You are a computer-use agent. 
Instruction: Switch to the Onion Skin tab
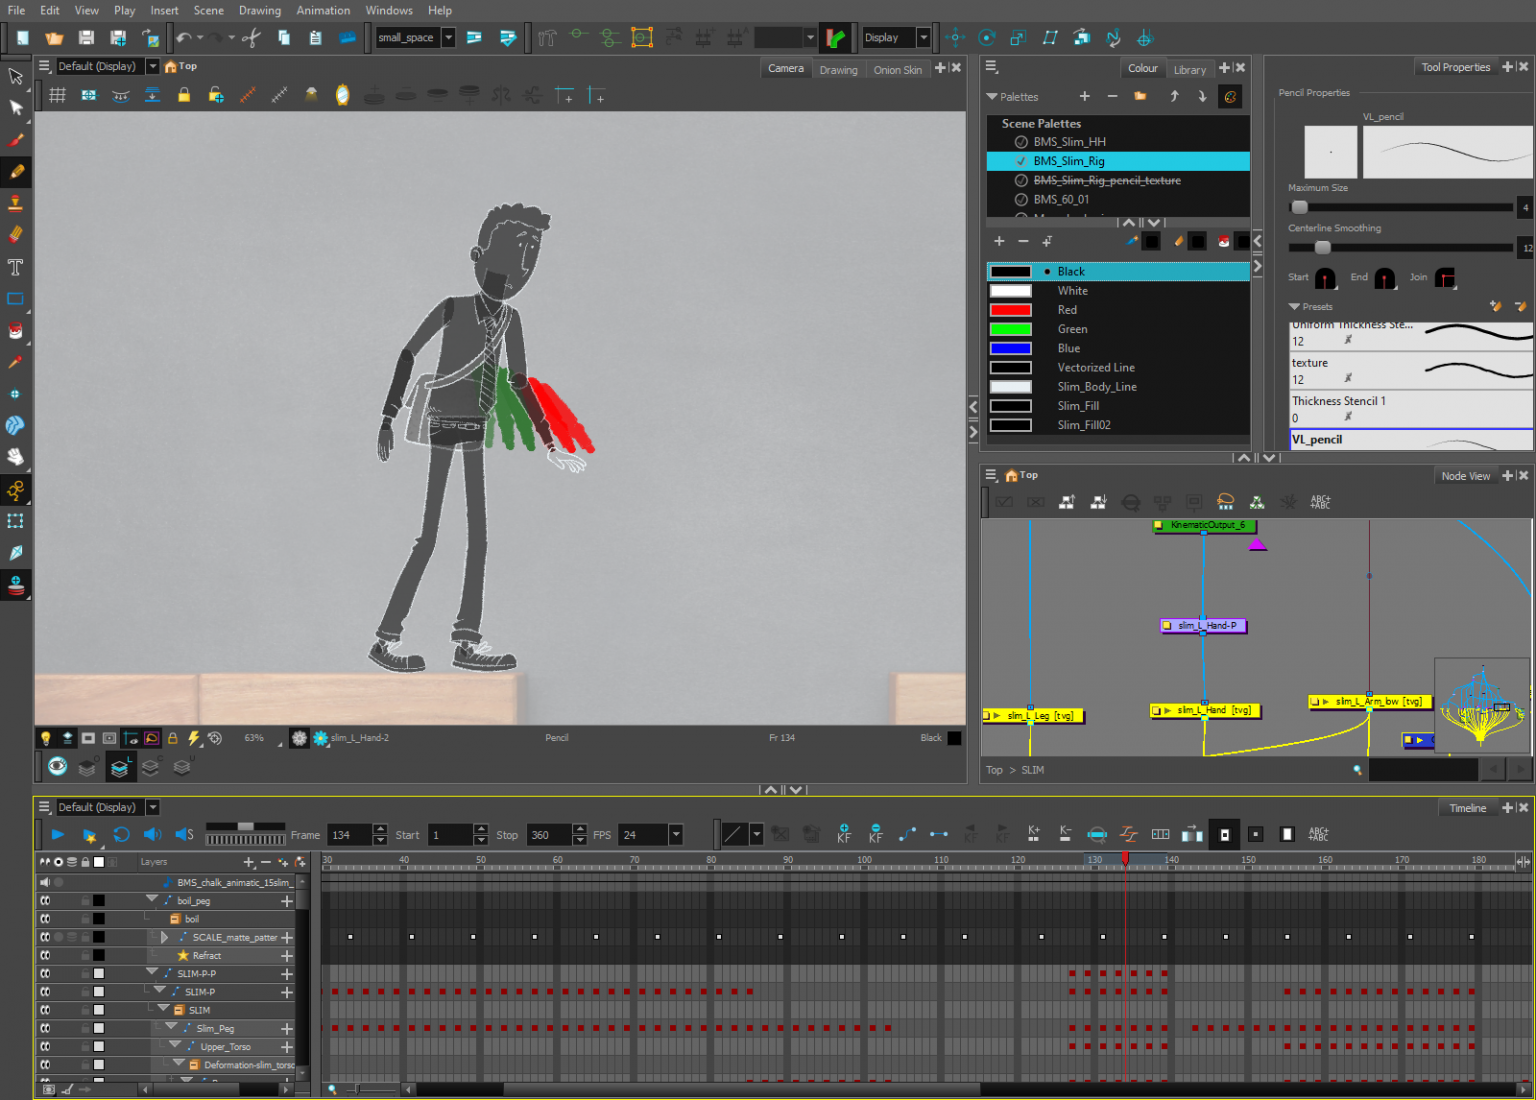(x=897, y=69)
